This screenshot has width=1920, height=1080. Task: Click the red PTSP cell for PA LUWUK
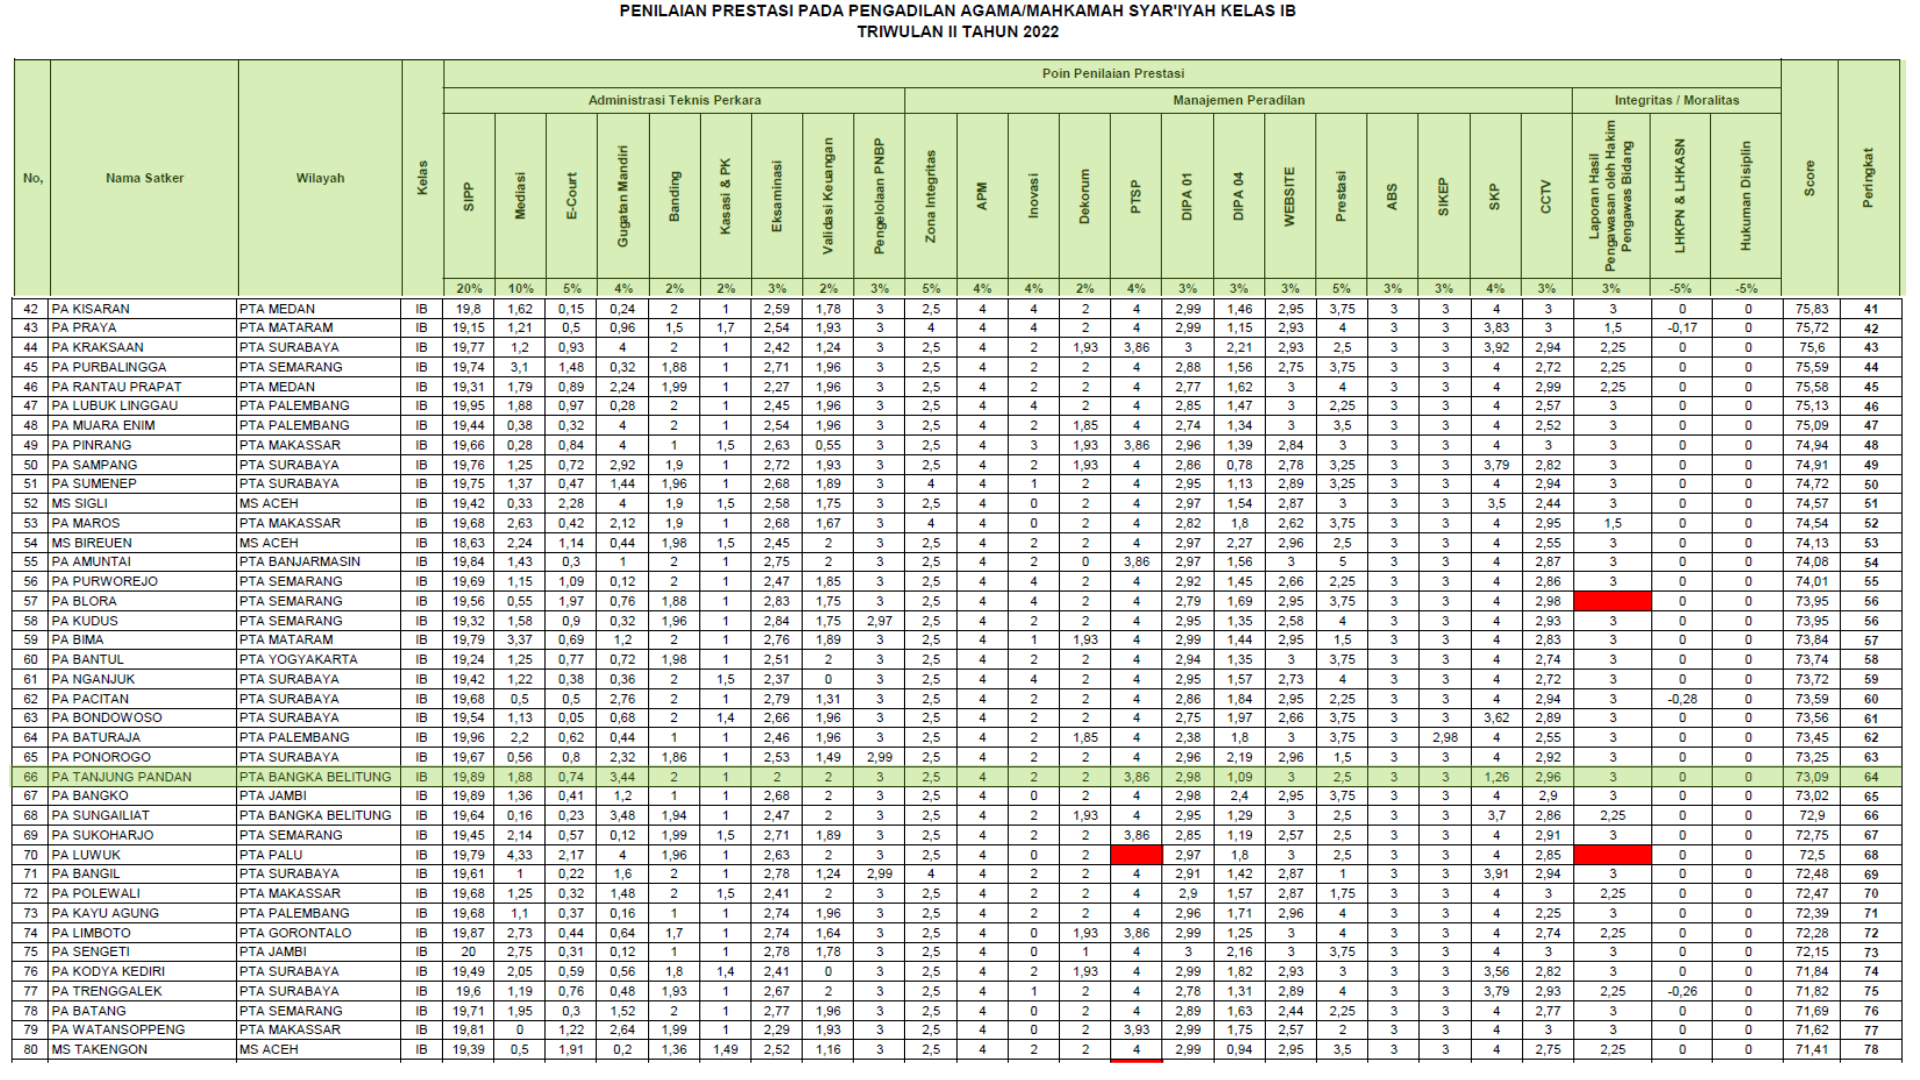tap(1136, 855)
